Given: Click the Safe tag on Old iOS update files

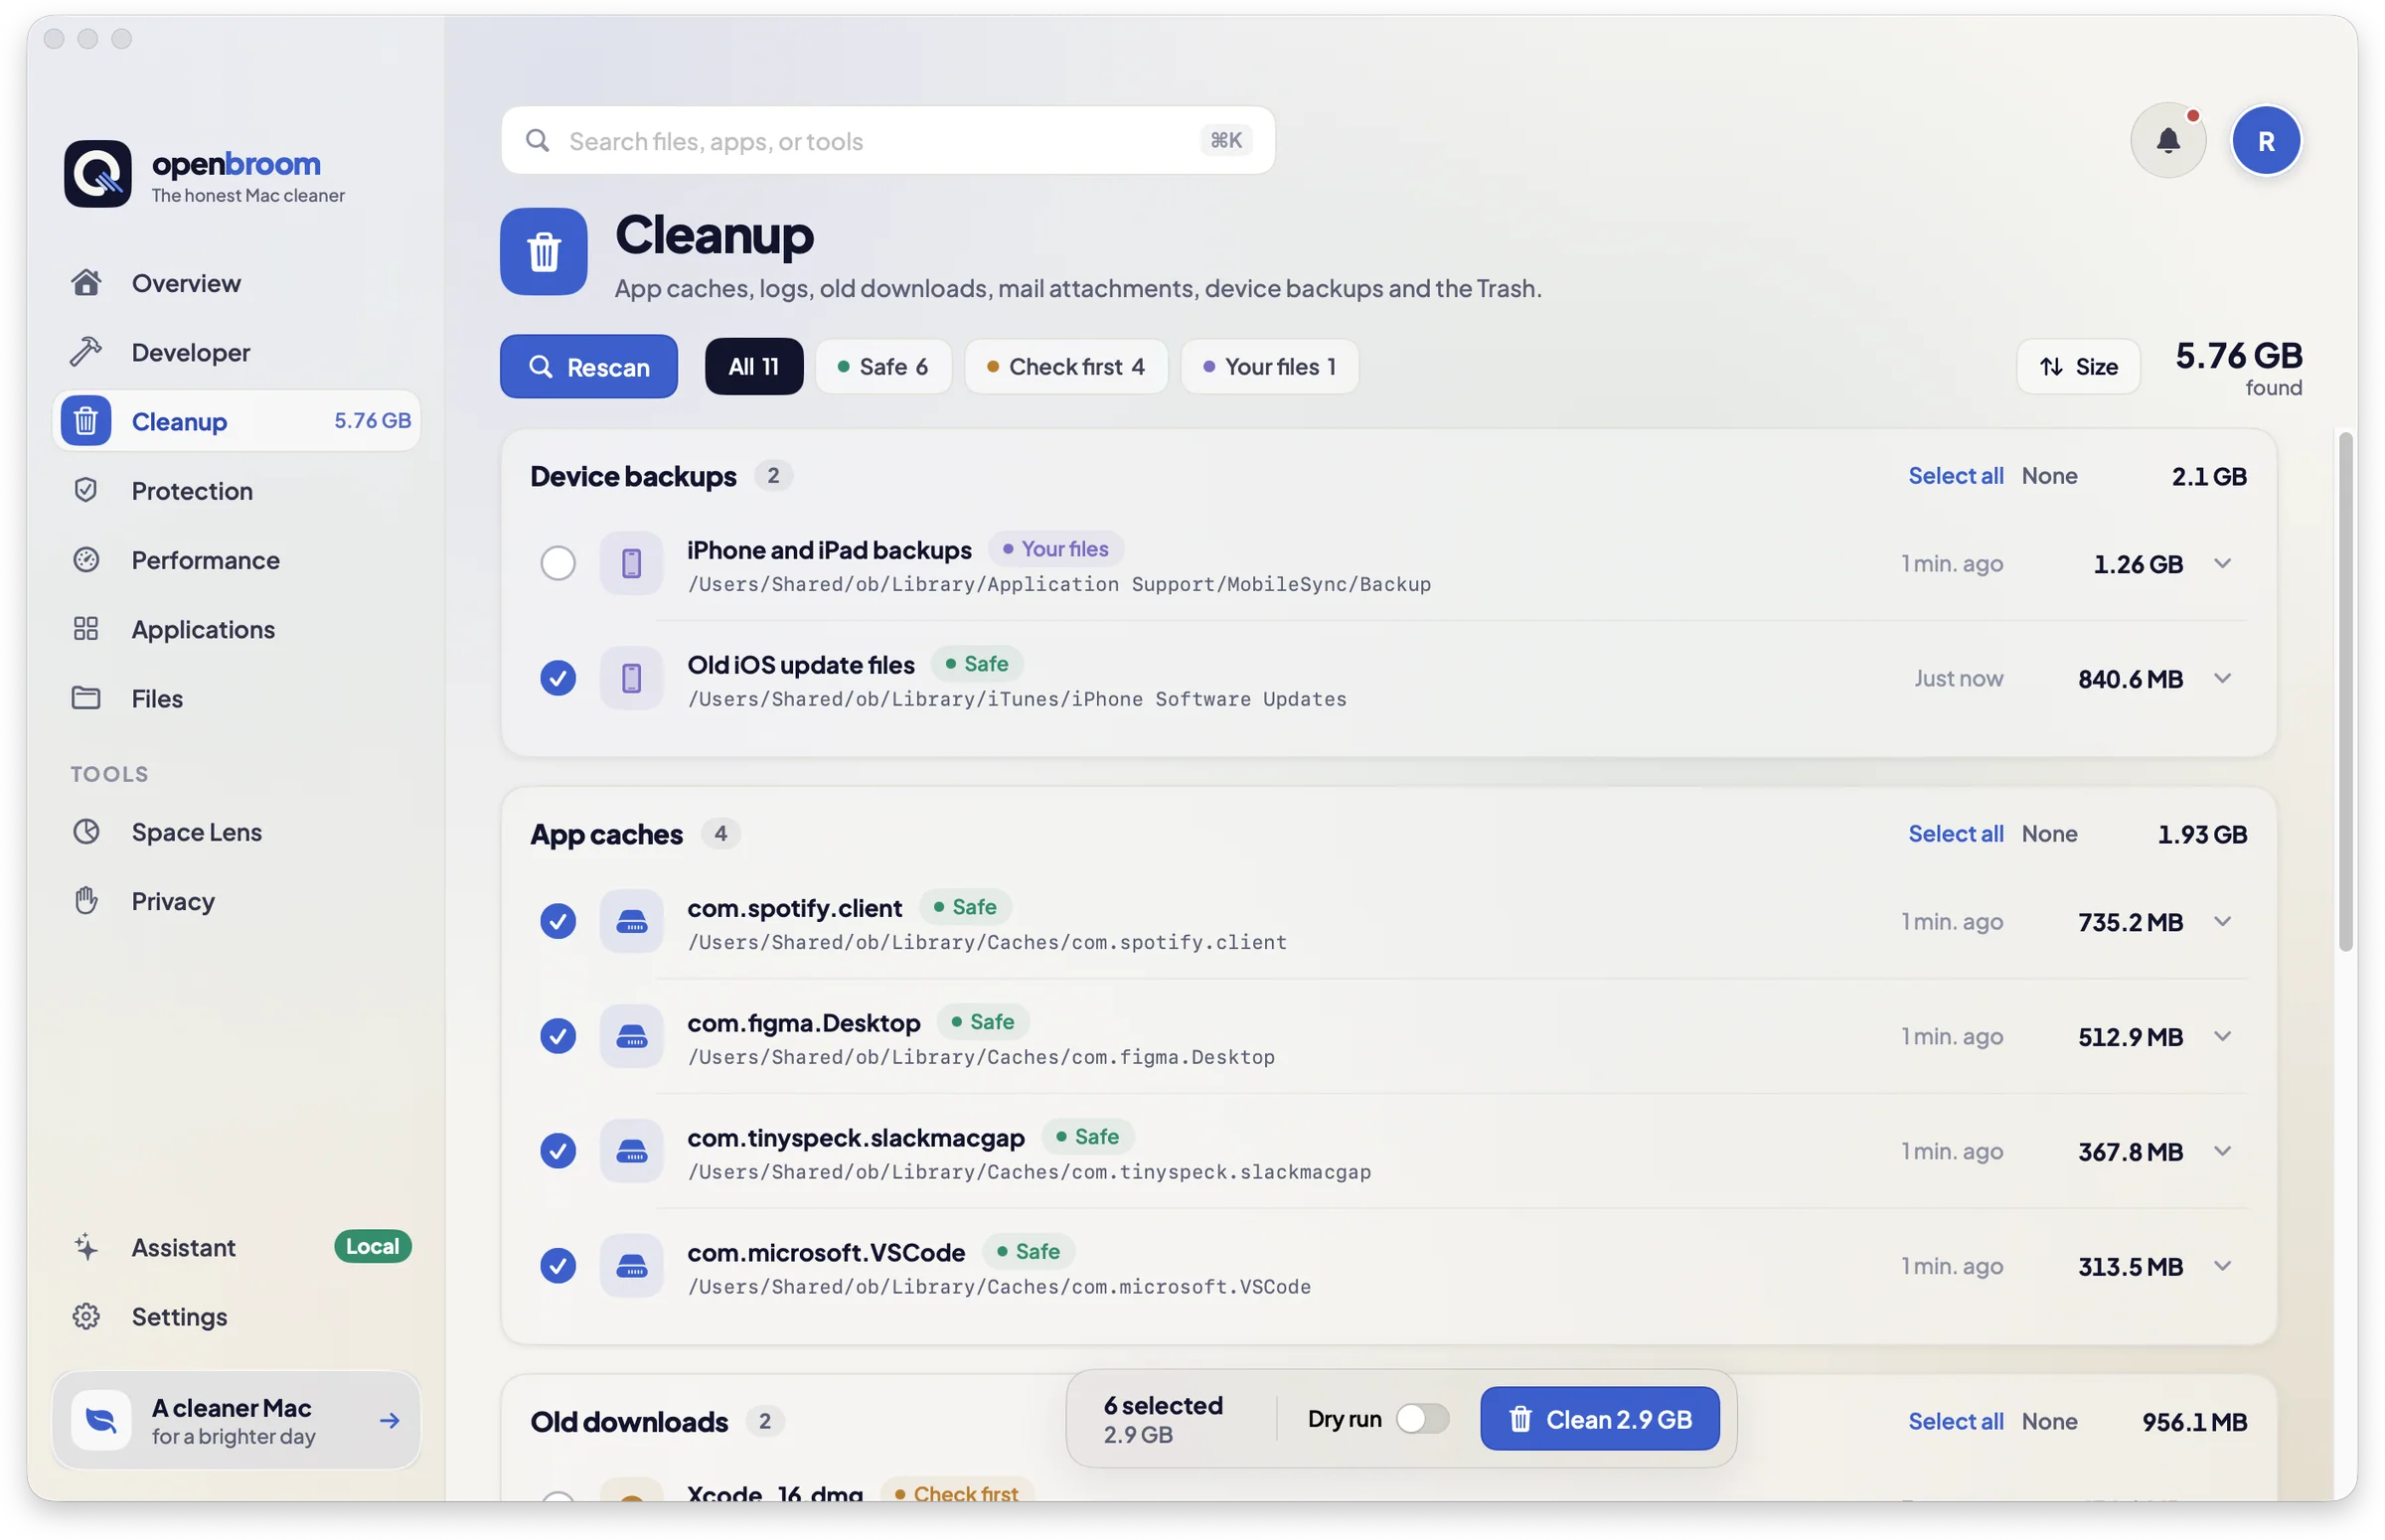Looking at the screenshot, I should (977, 664).
